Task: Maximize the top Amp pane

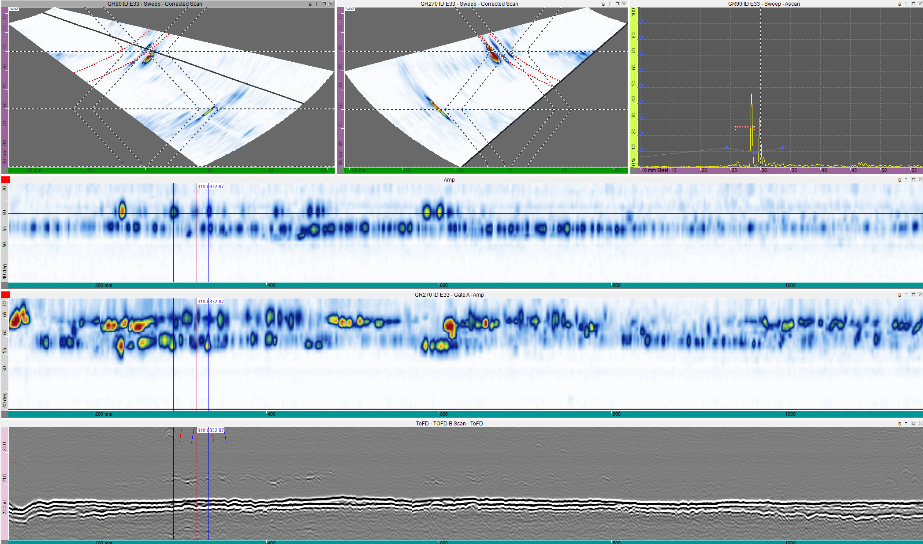Action: pos(914,180)
